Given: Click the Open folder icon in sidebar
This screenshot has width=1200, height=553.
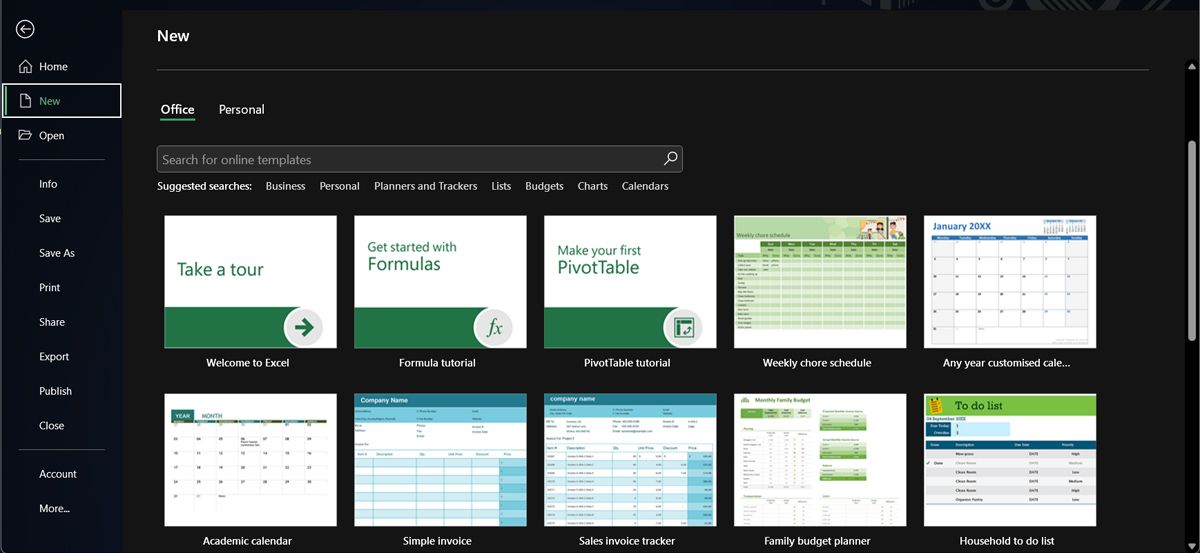Looking at the screenshot, I should tap(26, 136).
